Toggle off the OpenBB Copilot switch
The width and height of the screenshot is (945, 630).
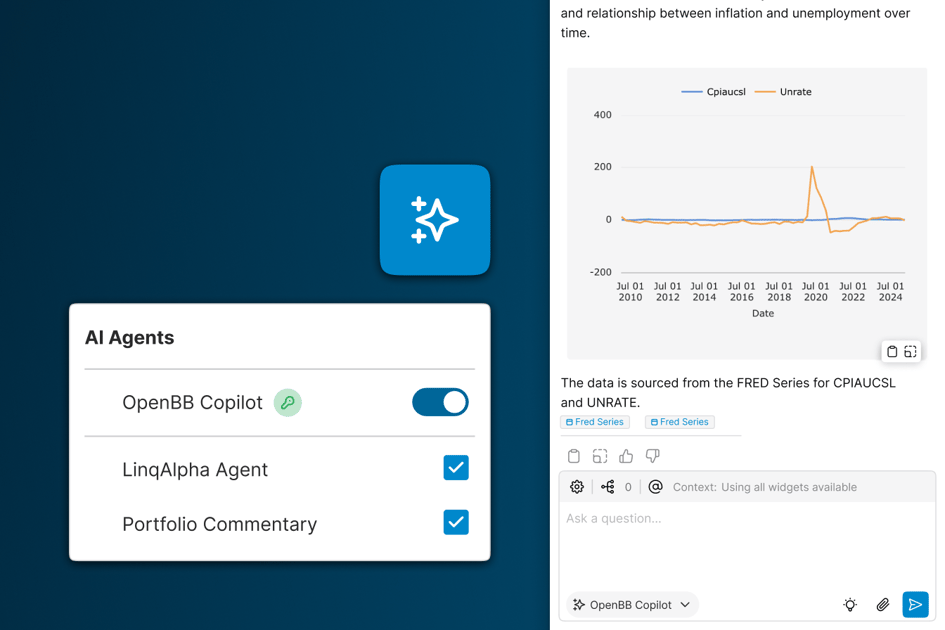[x=440, y=402]
